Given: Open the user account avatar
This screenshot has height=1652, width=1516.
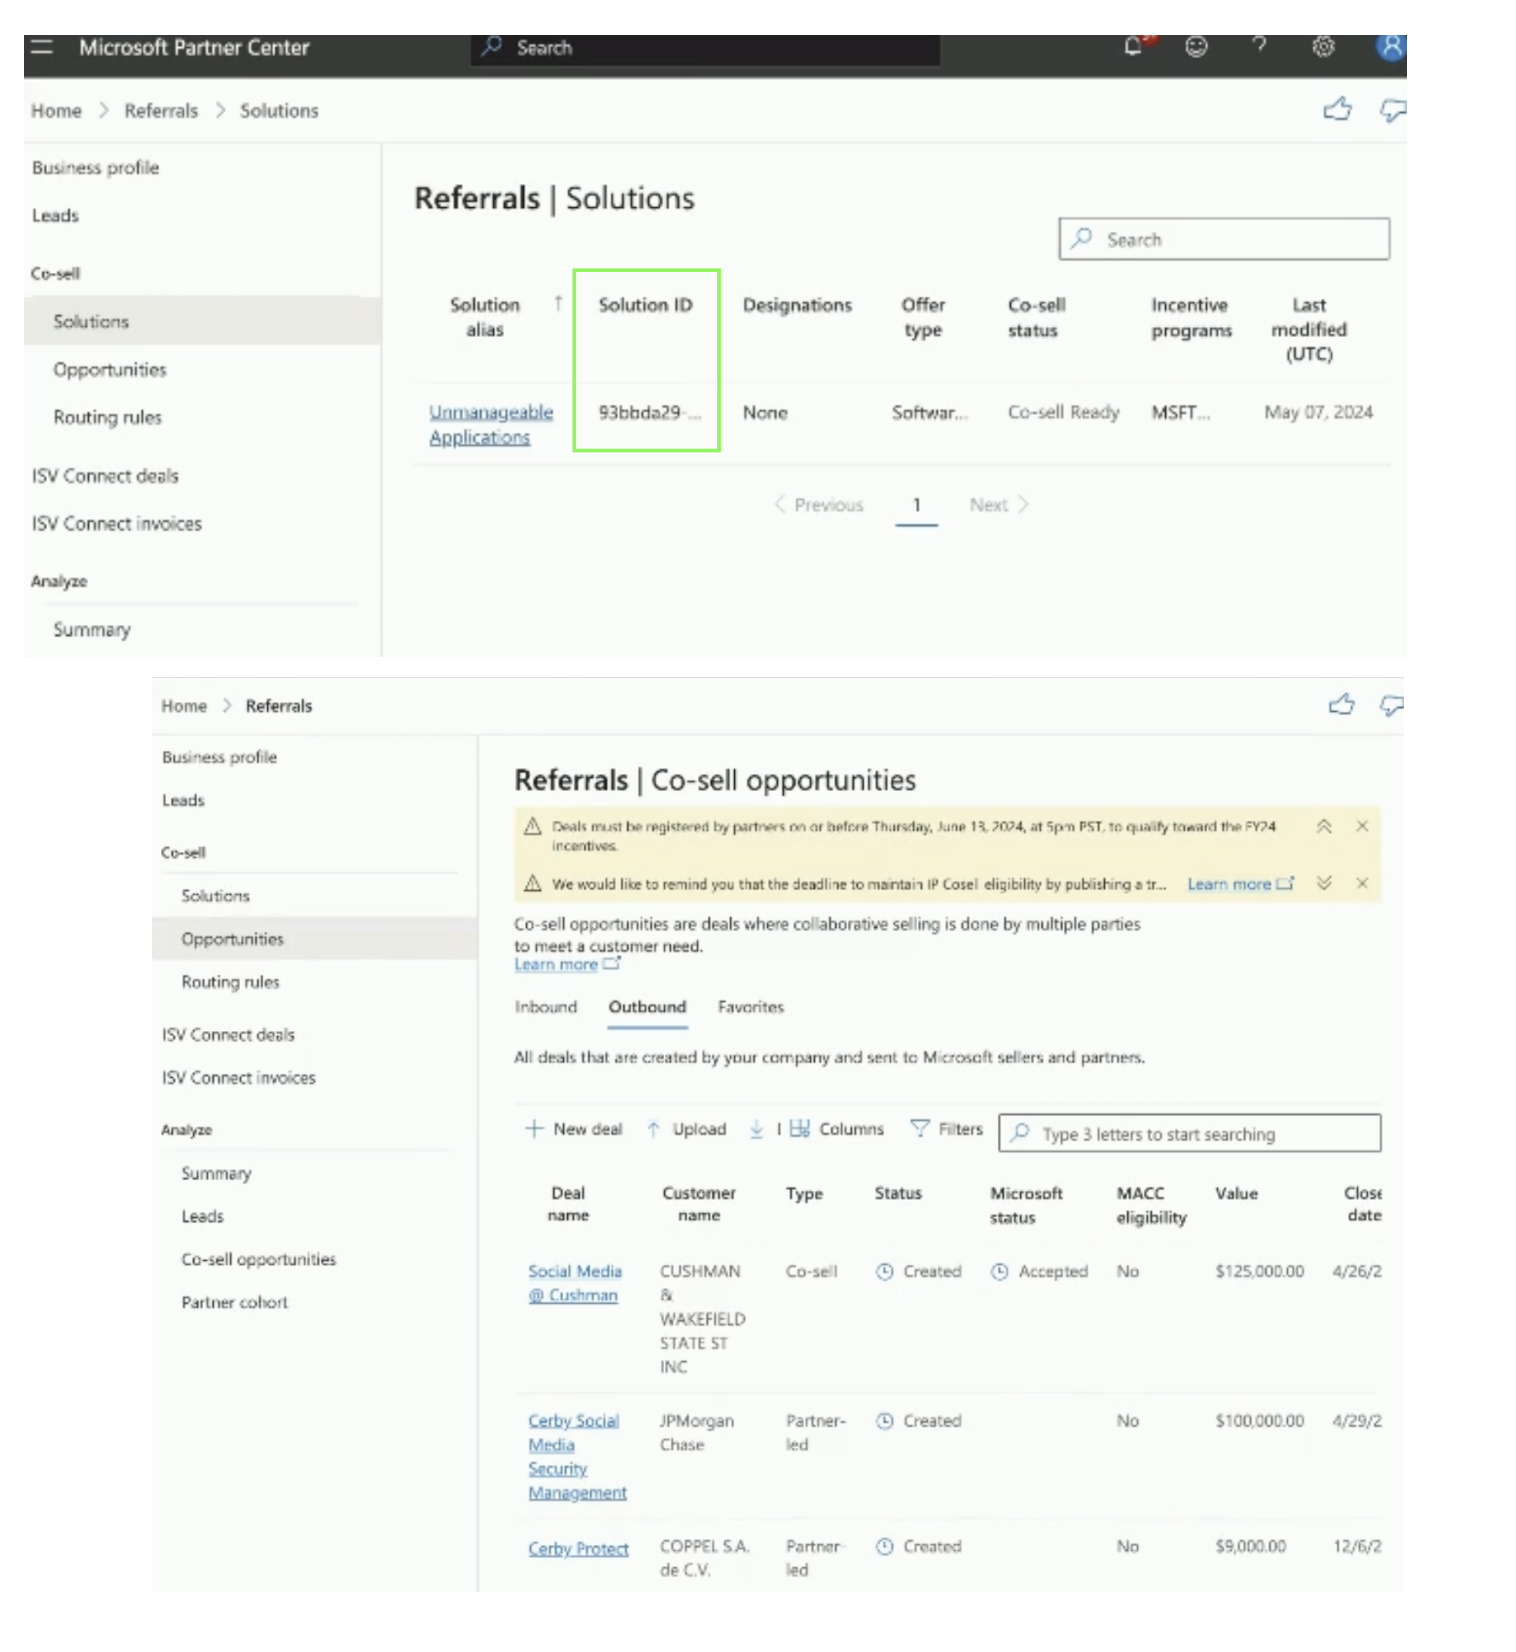Looking at the screenshot, I should pos(1390,46).
